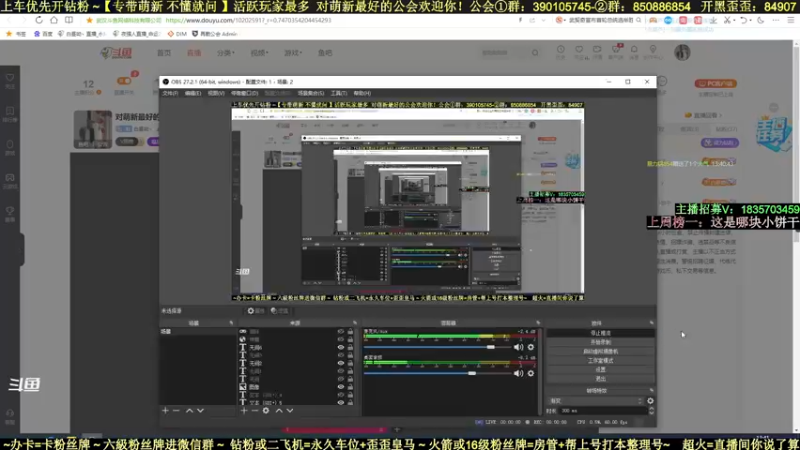This screenshot has width=800, height=450.
Task: Open Douyu followed heart icon in header
Action: click(x=579, y=50)
